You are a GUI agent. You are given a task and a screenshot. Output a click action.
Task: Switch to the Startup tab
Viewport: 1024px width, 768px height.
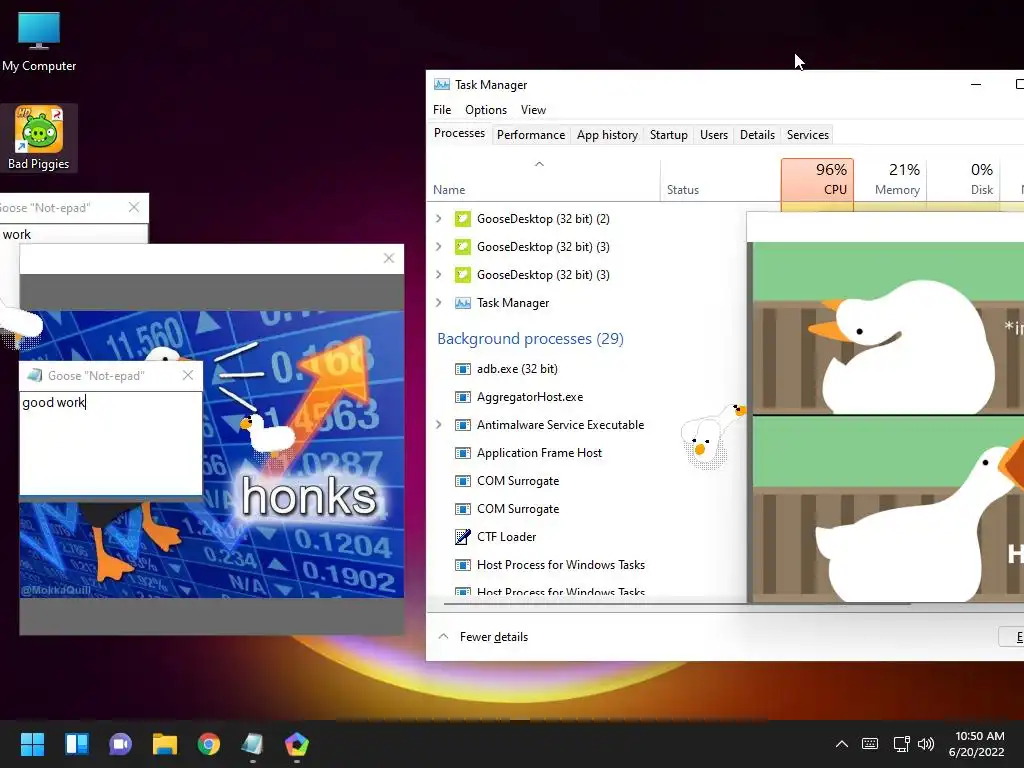(x=669, y=135)
